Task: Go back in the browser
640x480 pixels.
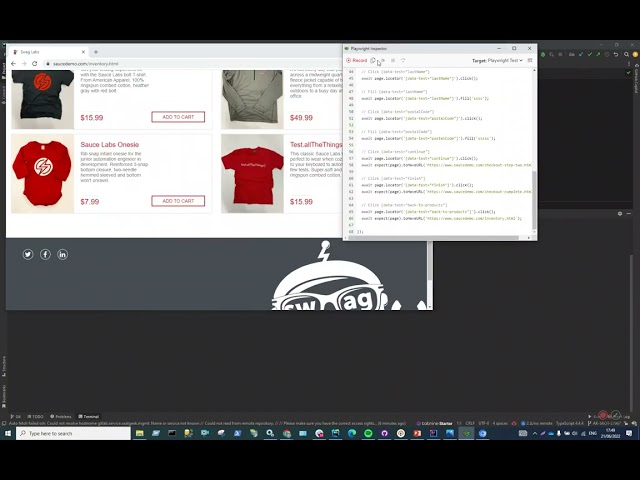Action: (13, 64)
